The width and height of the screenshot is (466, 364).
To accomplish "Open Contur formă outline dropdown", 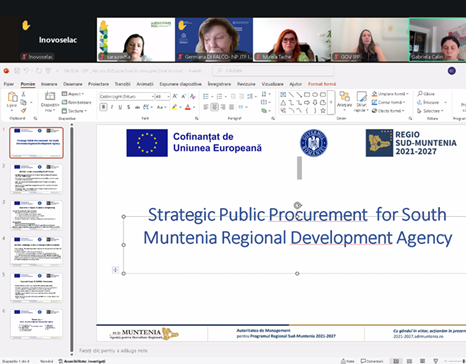I will click(389, 102).
